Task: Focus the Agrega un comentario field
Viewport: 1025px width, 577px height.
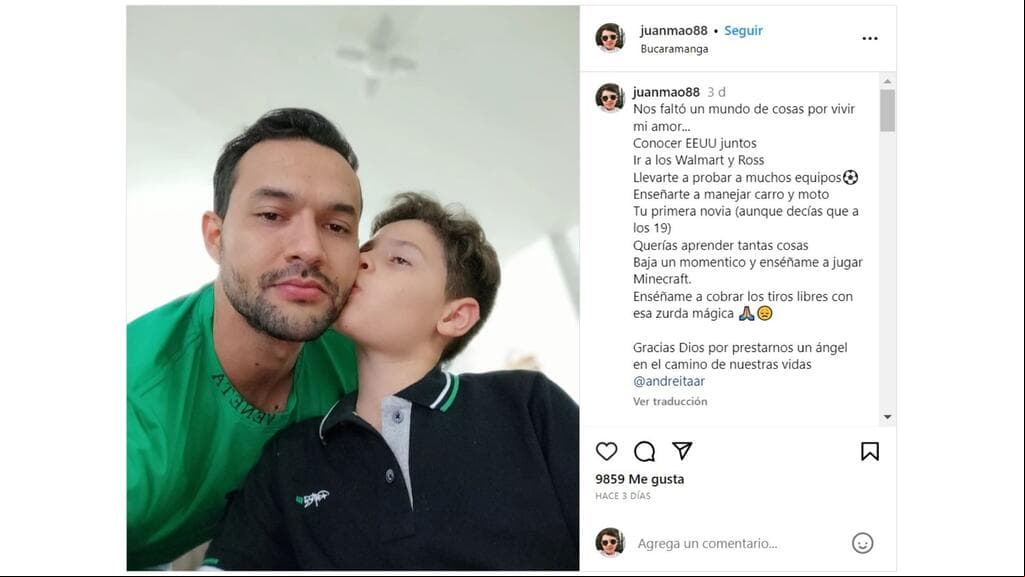Action: point(739,543)
